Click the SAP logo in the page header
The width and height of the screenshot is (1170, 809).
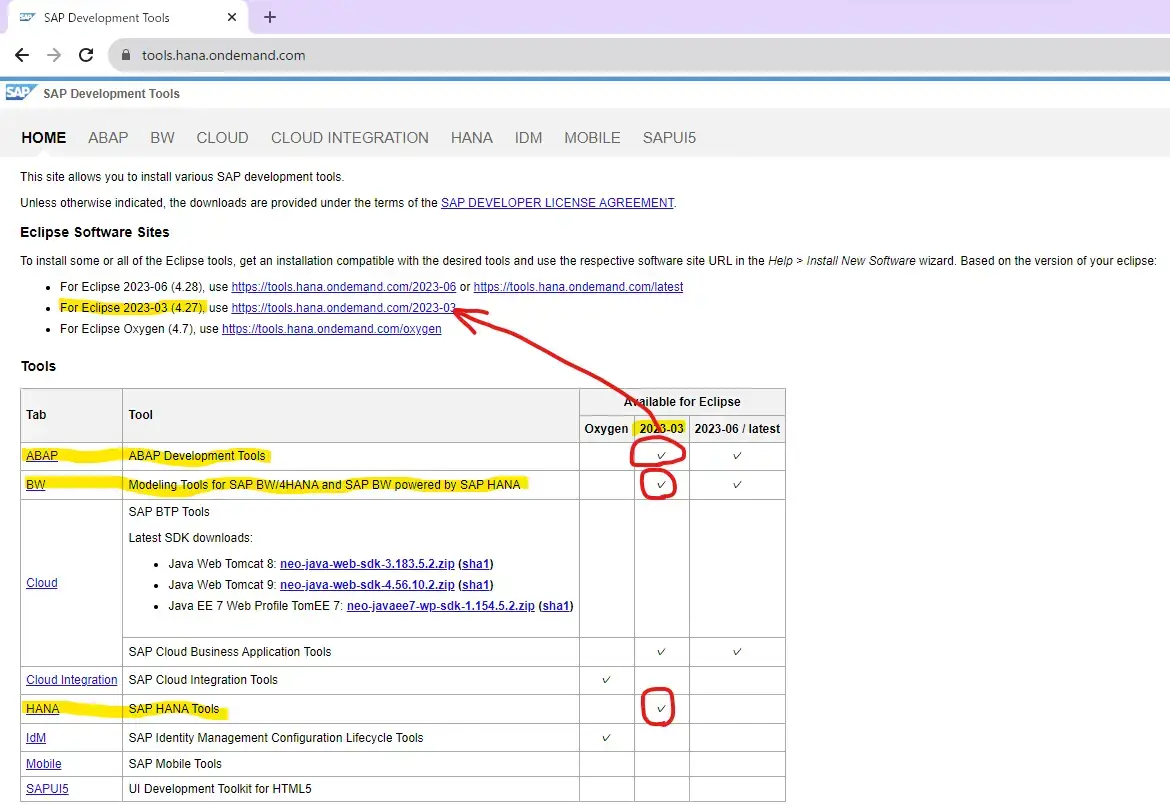tap(20, 93)
